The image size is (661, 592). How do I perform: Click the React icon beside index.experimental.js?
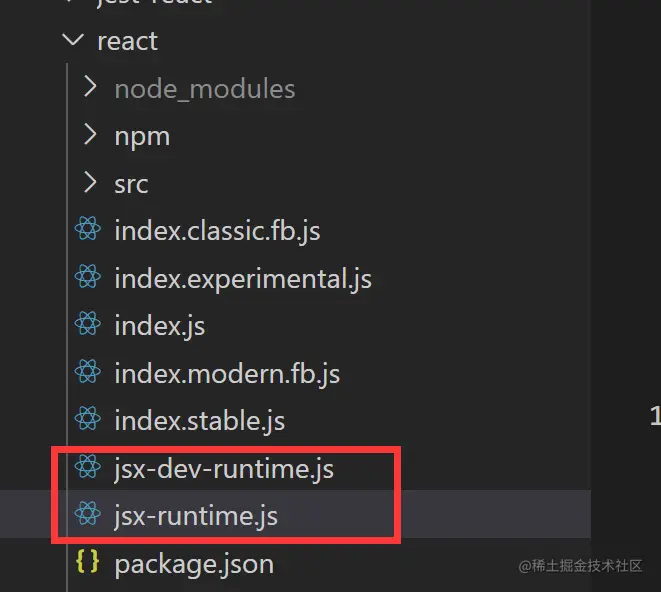88,277
